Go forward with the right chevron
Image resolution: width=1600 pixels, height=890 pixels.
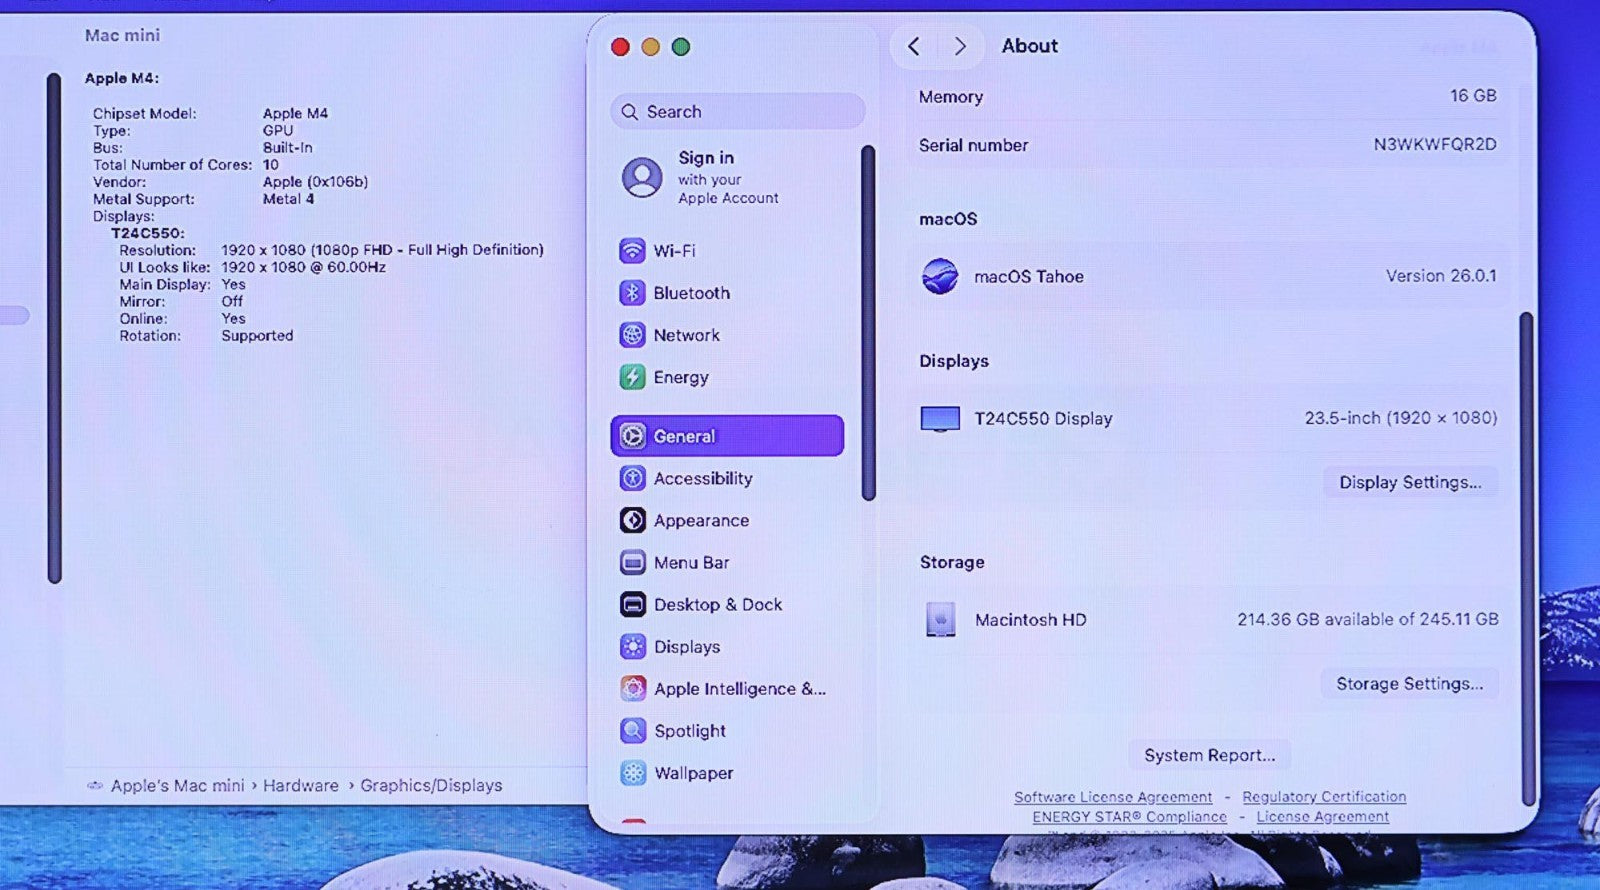tap(960, 46)
